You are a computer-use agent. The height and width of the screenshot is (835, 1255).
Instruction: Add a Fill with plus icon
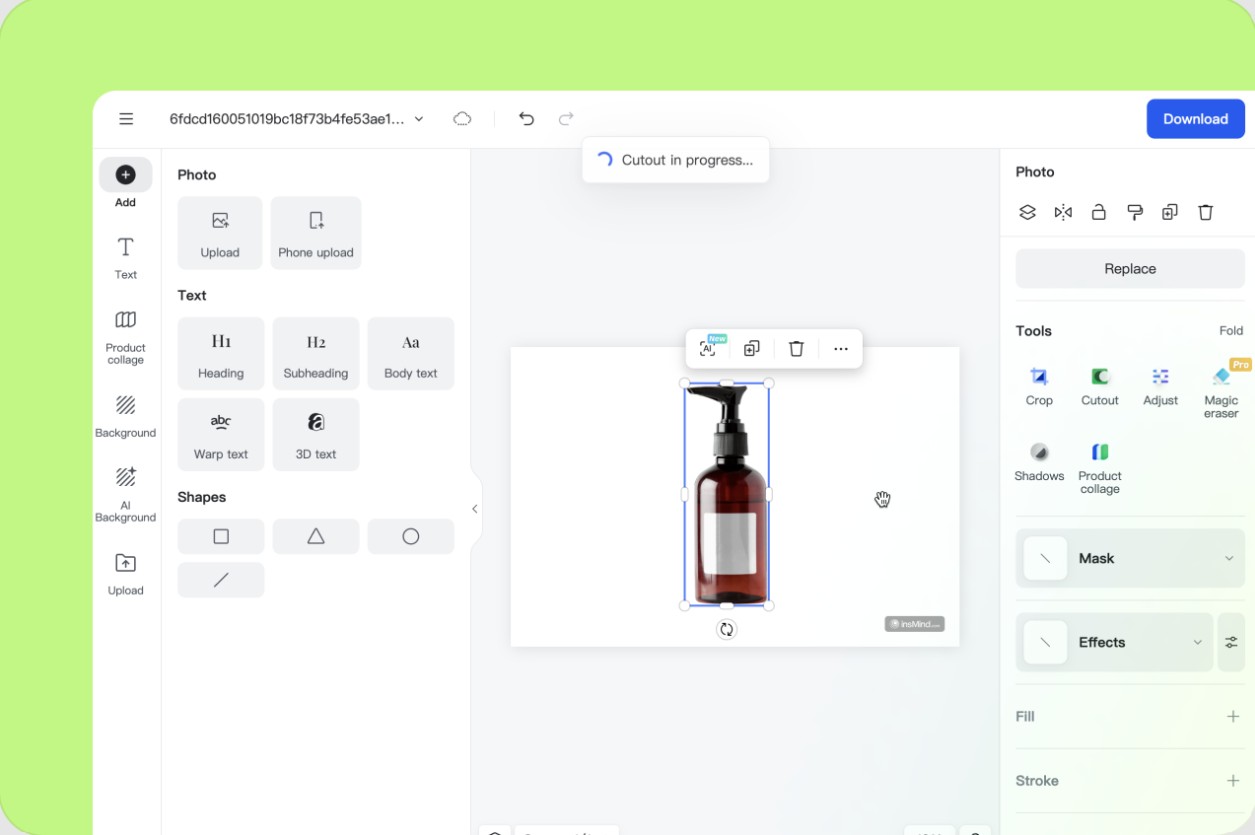[1233, 716]
